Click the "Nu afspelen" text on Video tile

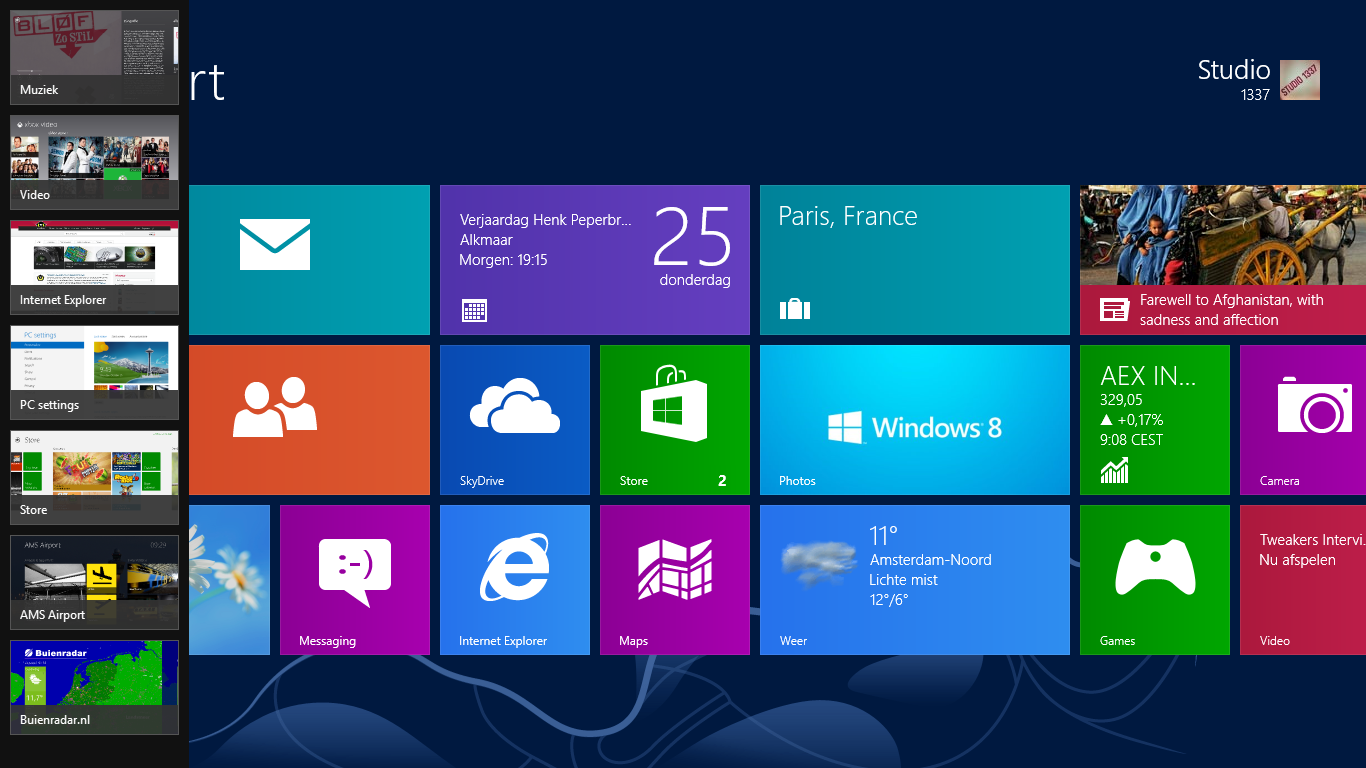(x=1298, y=560)
